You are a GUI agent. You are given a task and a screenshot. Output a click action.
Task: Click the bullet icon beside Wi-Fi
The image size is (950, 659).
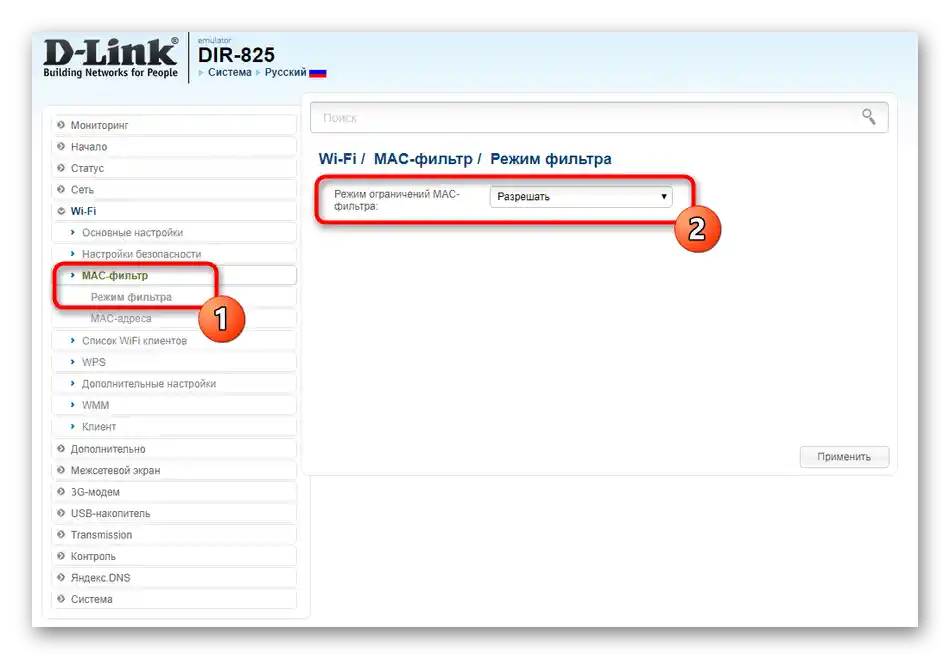point(61,211)
